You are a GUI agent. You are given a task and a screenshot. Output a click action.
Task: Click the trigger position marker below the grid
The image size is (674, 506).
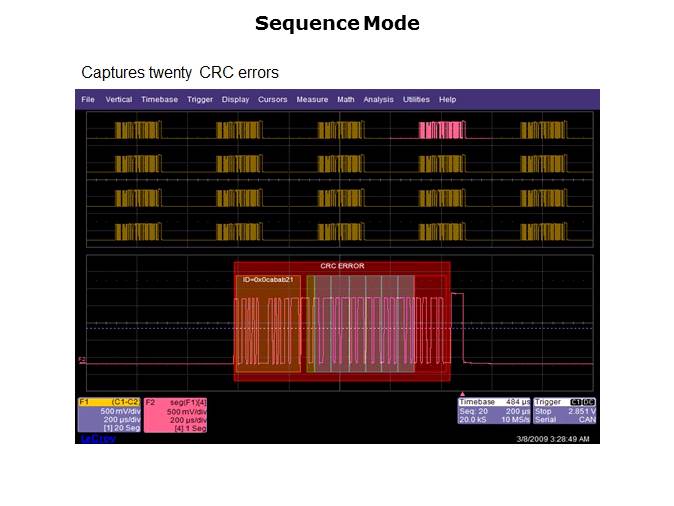(x=463, y=394)
